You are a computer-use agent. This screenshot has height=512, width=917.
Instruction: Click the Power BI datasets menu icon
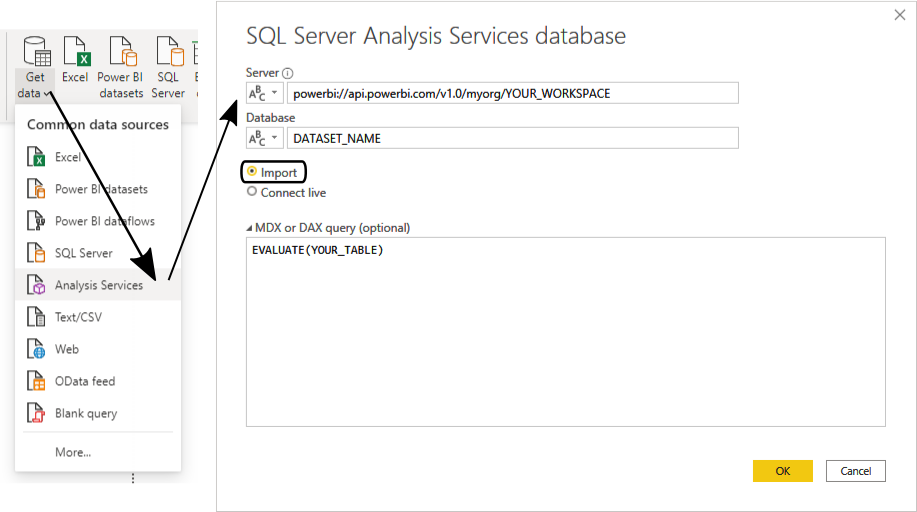click(x=36, y=189)
